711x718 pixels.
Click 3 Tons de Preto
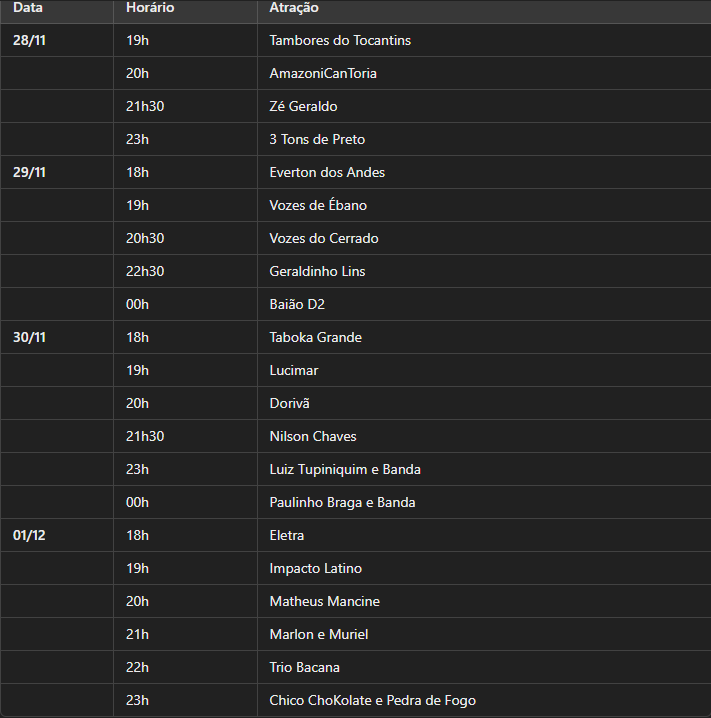click(x=317, y=139)
